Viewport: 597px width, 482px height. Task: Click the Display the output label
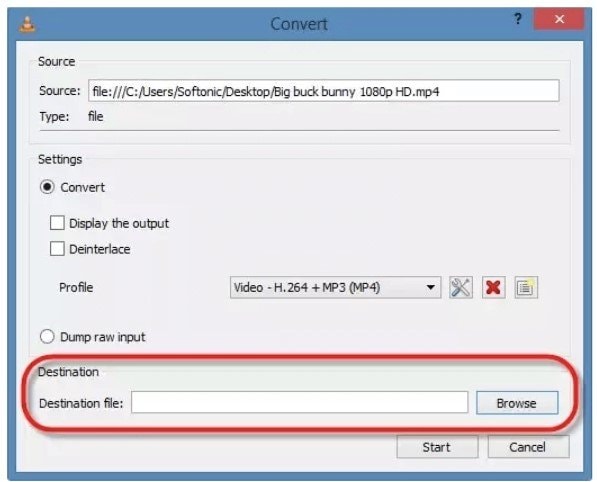pyautogui.click(x=119, y=223)
